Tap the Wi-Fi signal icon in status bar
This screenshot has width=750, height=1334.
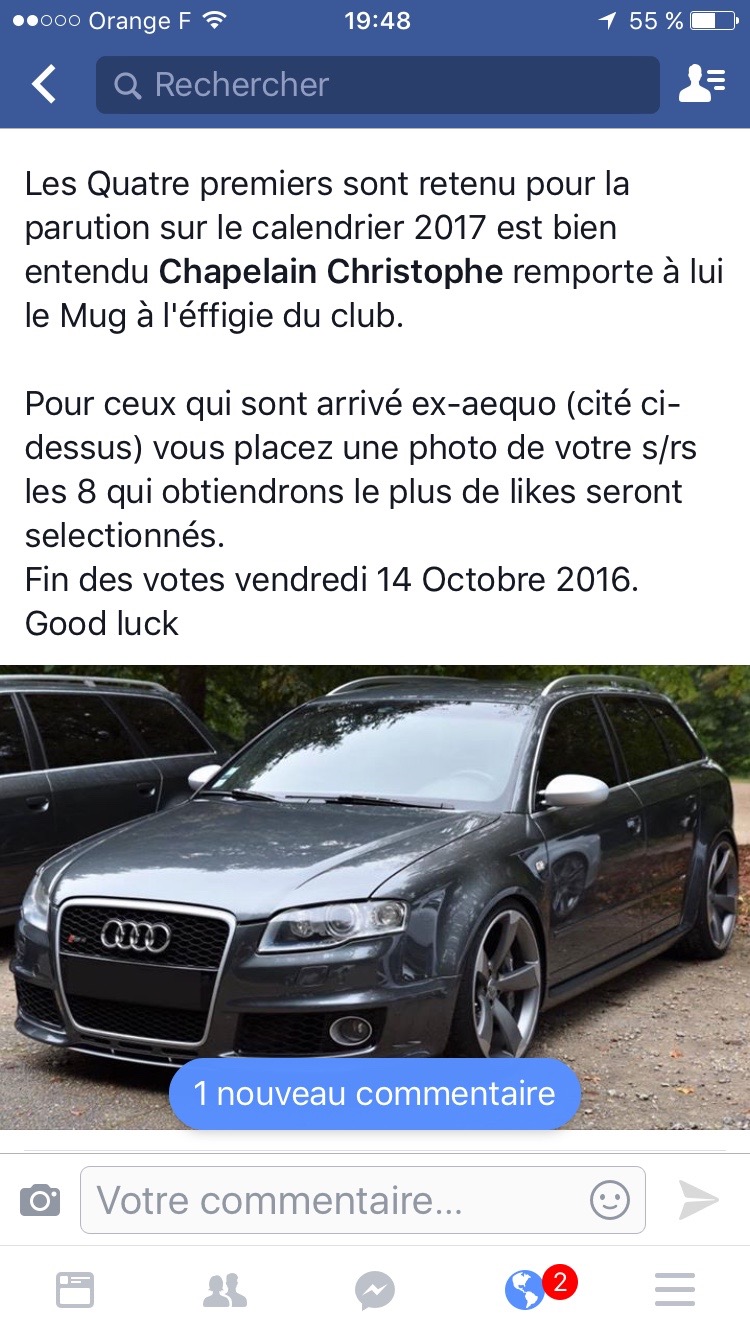click(x=213, y=21)
